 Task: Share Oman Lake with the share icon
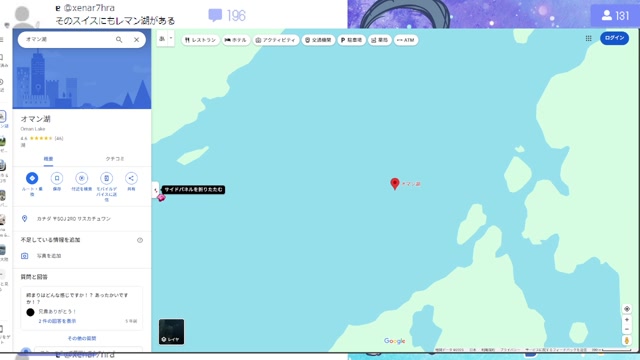tap(131, 178)
